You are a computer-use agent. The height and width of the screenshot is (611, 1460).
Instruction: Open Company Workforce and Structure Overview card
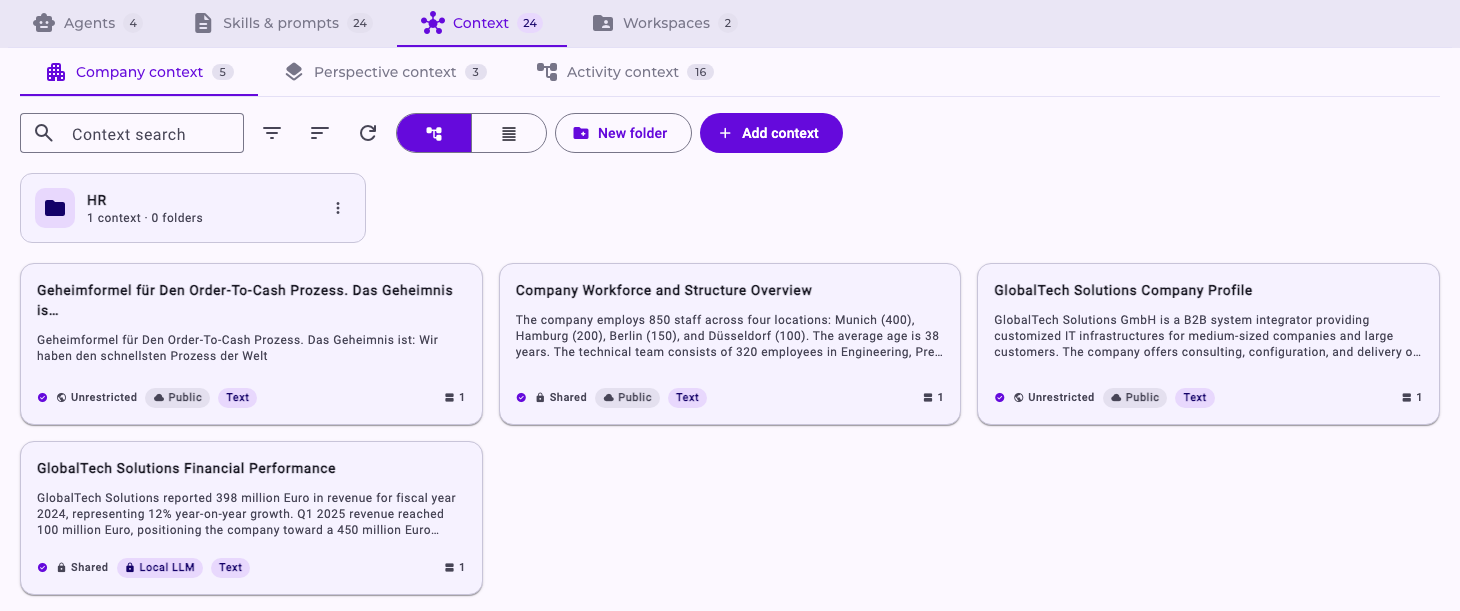[730, 344]
